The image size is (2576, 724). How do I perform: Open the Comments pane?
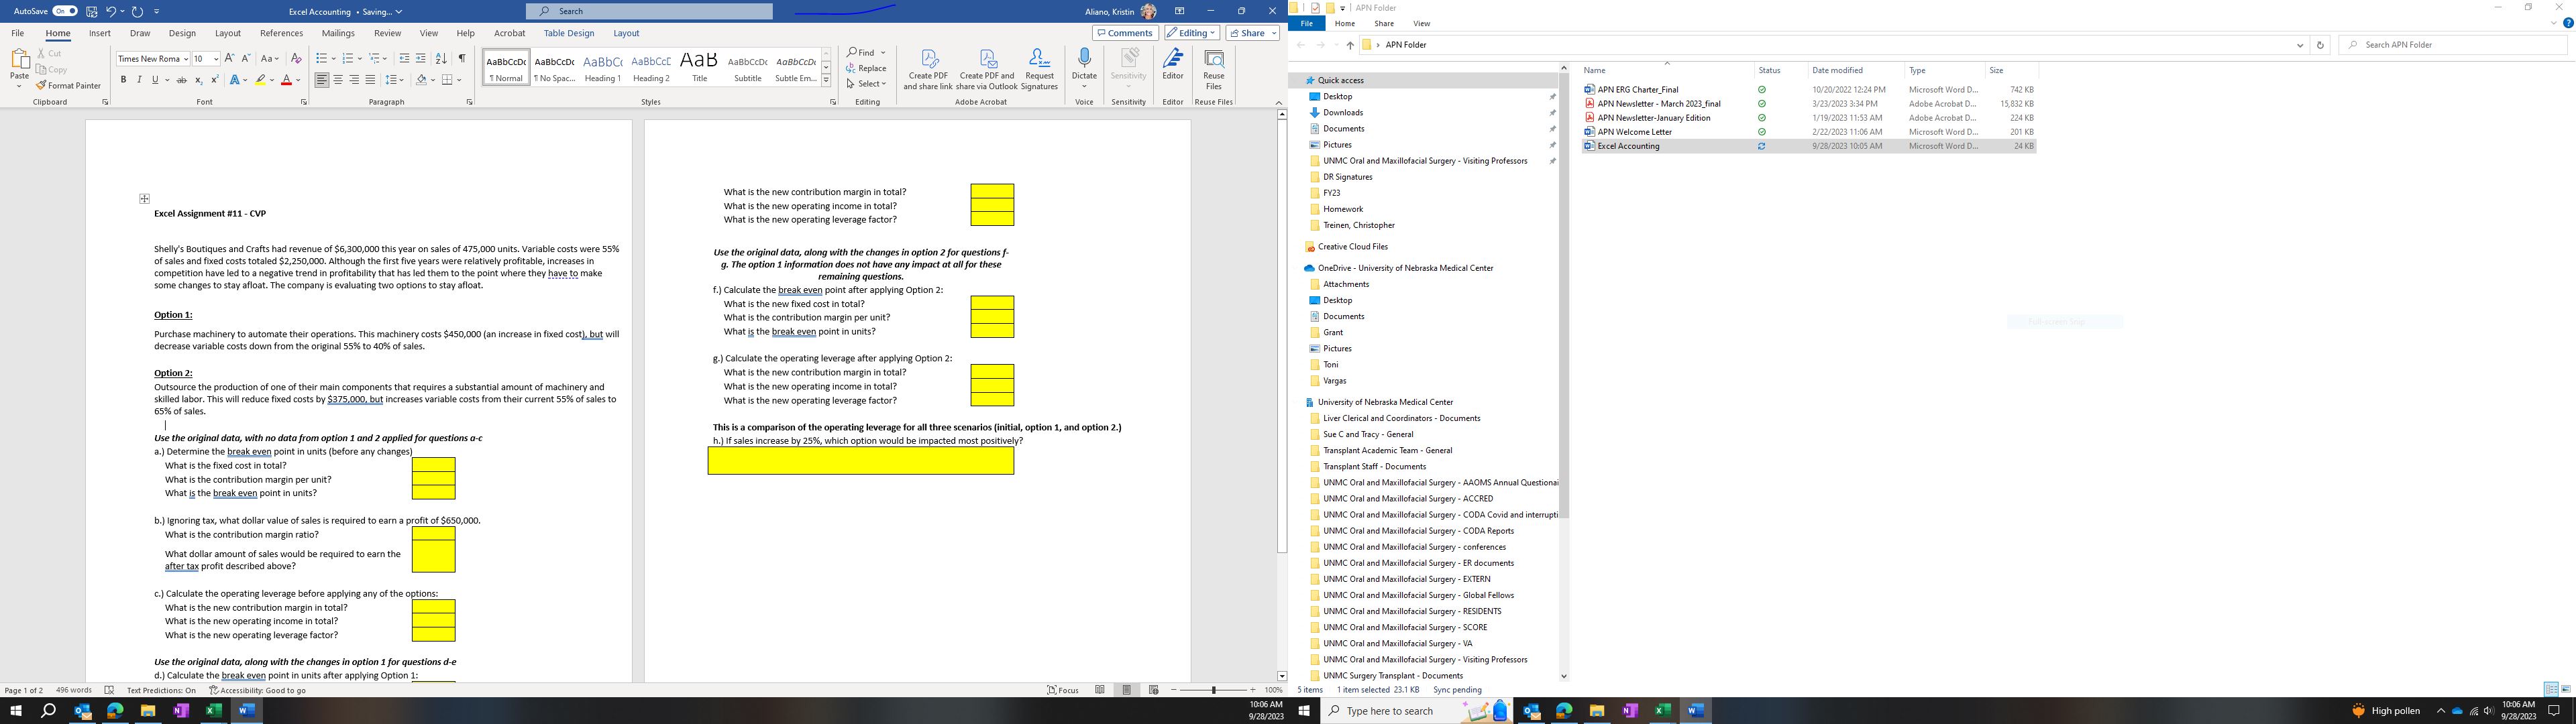point(1124,32)
